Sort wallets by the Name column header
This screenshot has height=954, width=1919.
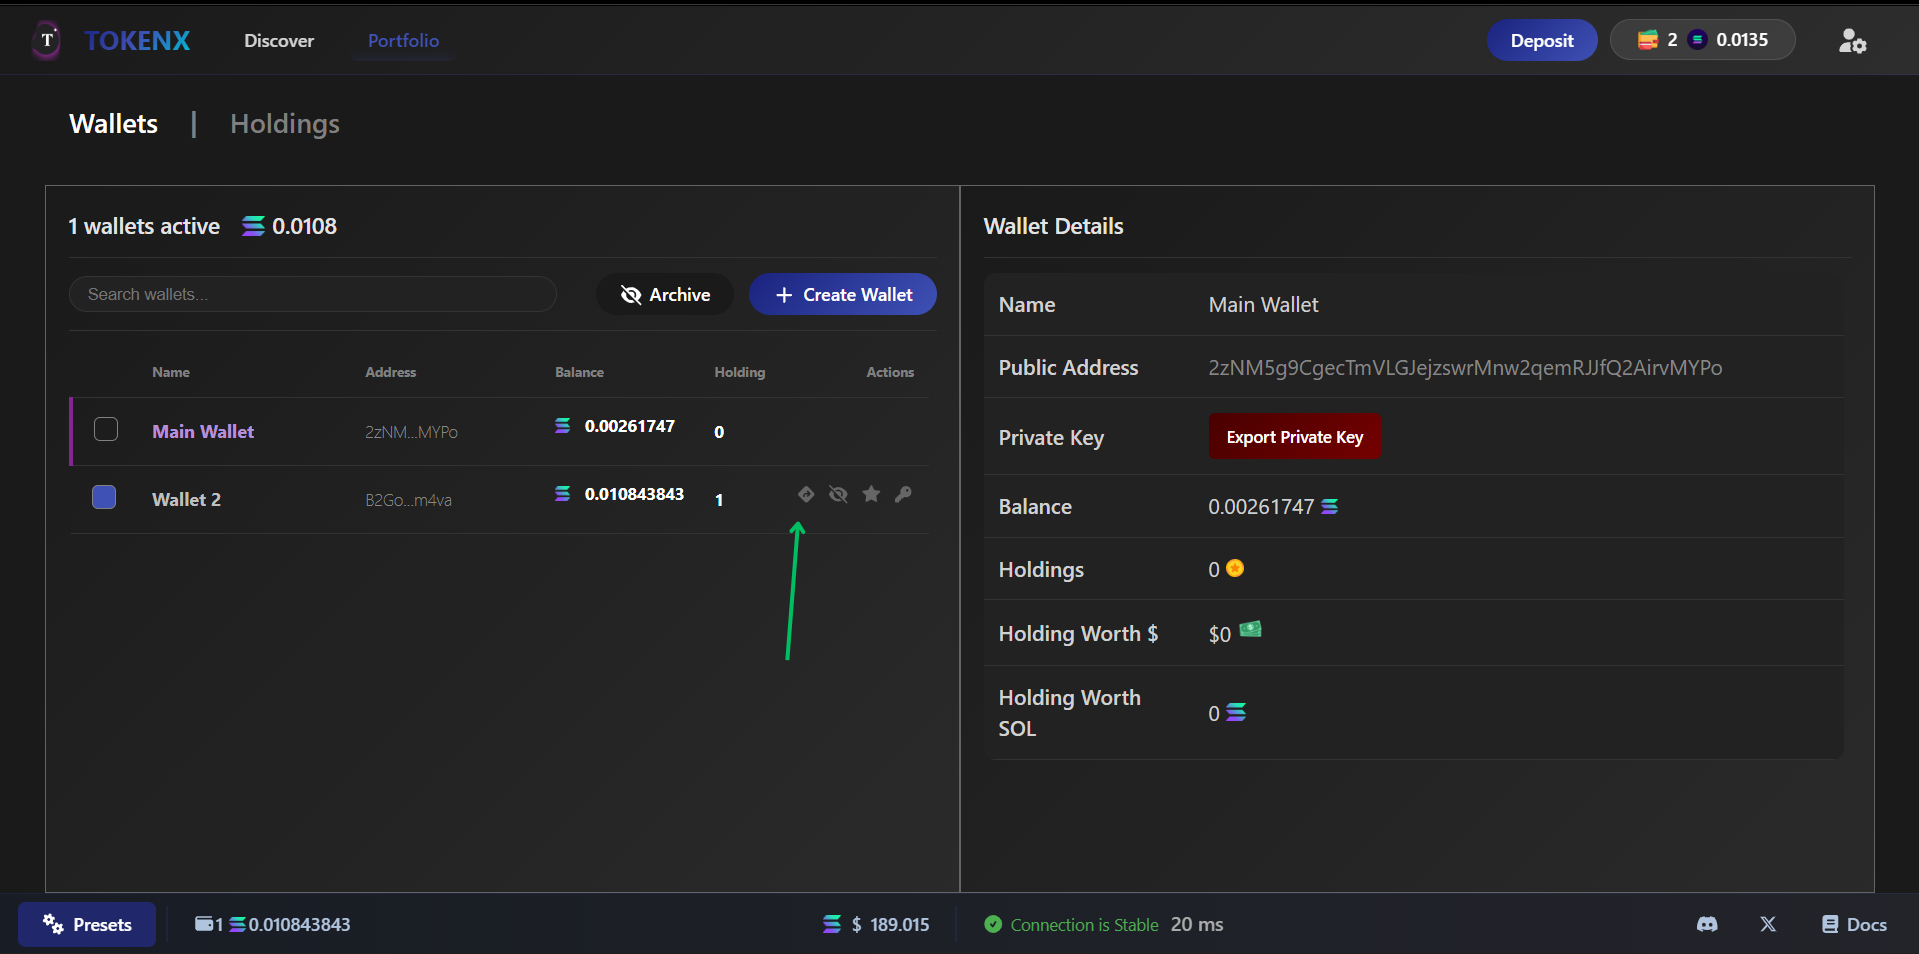coord(171,371)
